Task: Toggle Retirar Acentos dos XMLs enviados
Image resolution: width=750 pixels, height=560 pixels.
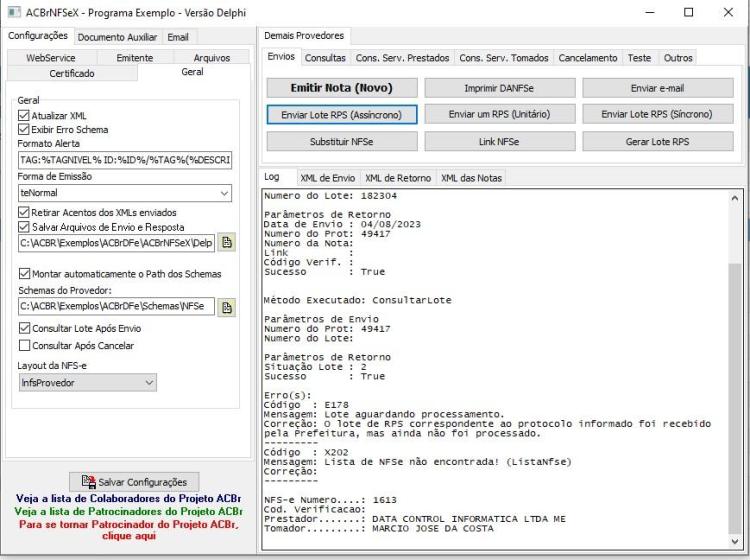Action: (23, 212)
